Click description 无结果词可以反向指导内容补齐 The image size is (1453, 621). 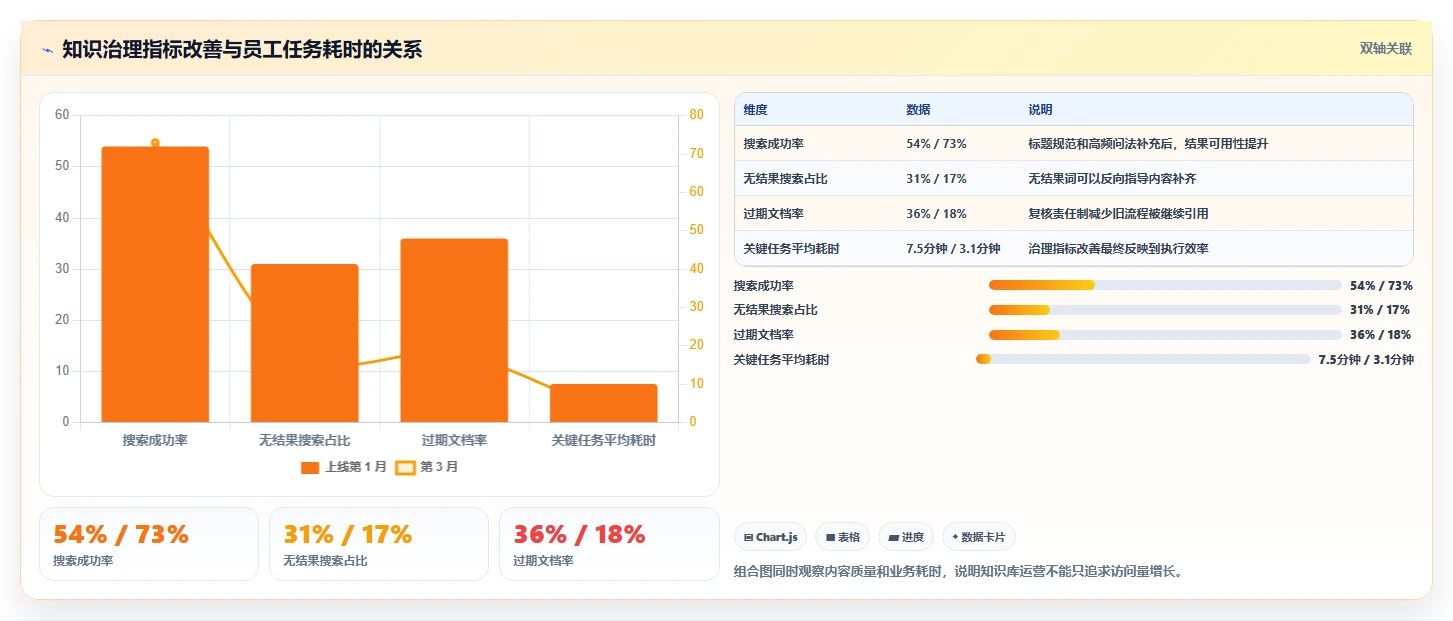tap(1112, 179)
